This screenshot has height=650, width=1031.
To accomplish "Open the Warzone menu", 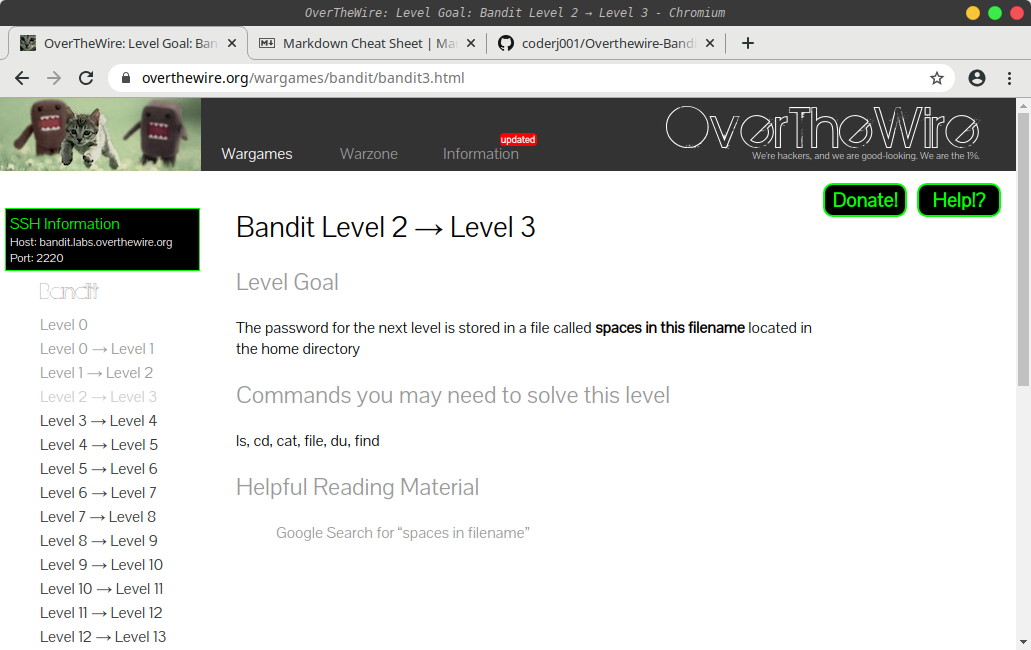I will 368,154.
